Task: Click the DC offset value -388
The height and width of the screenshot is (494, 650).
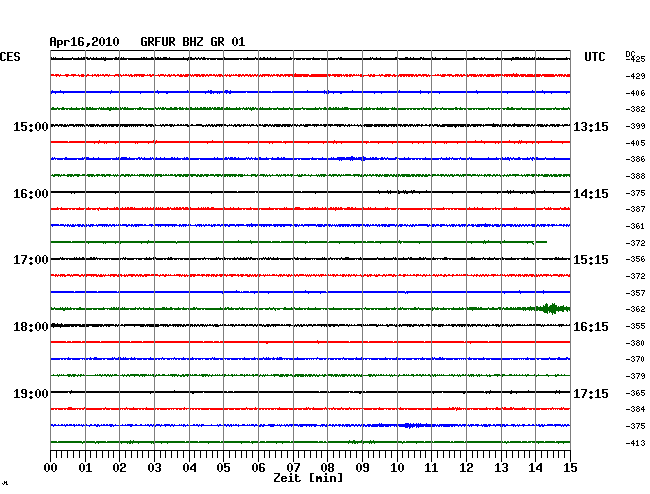Action: click(635, 176)
